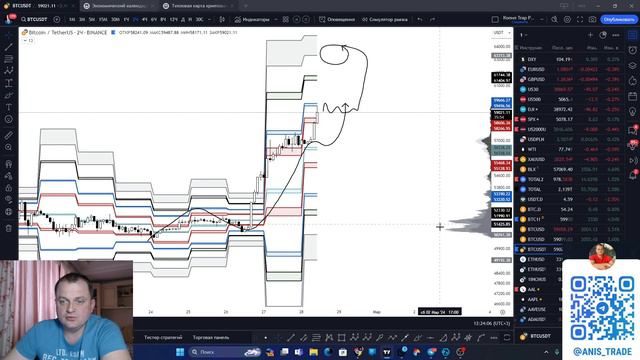Select the zoom-in magnifier tool
The width and height of the screenshot is (640, 360).
[9, 147]
